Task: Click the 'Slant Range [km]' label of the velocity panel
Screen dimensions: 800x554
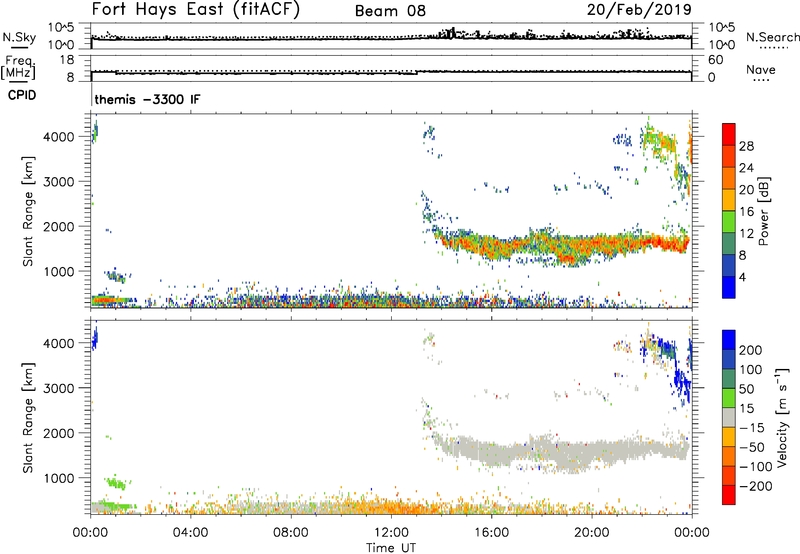Action: [28, 417]
